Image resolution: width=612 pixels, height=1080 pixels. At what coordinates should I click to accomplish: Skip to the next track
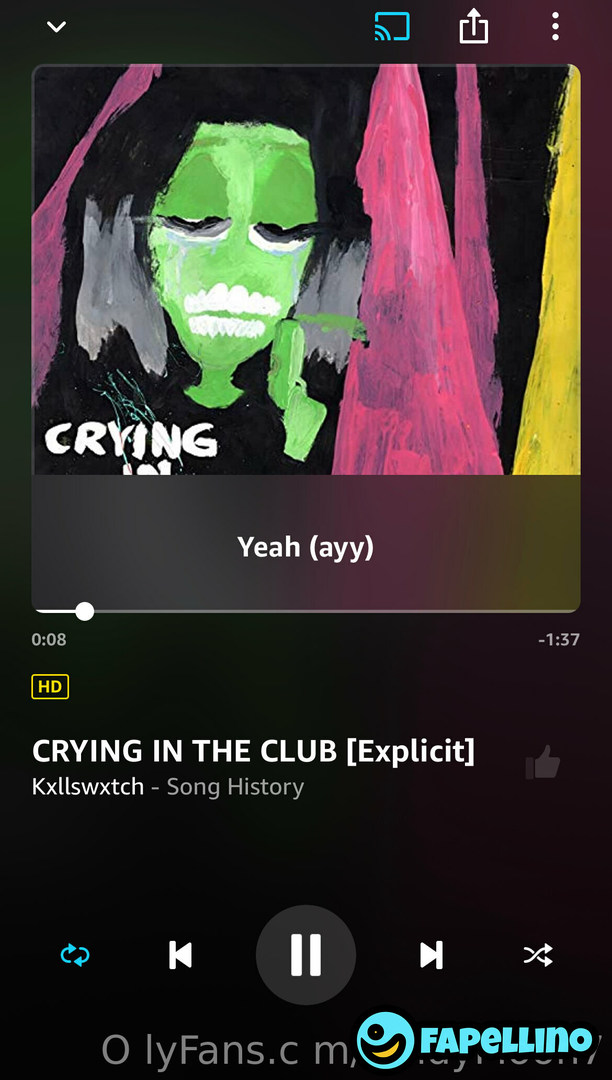[x=432, y=955]
